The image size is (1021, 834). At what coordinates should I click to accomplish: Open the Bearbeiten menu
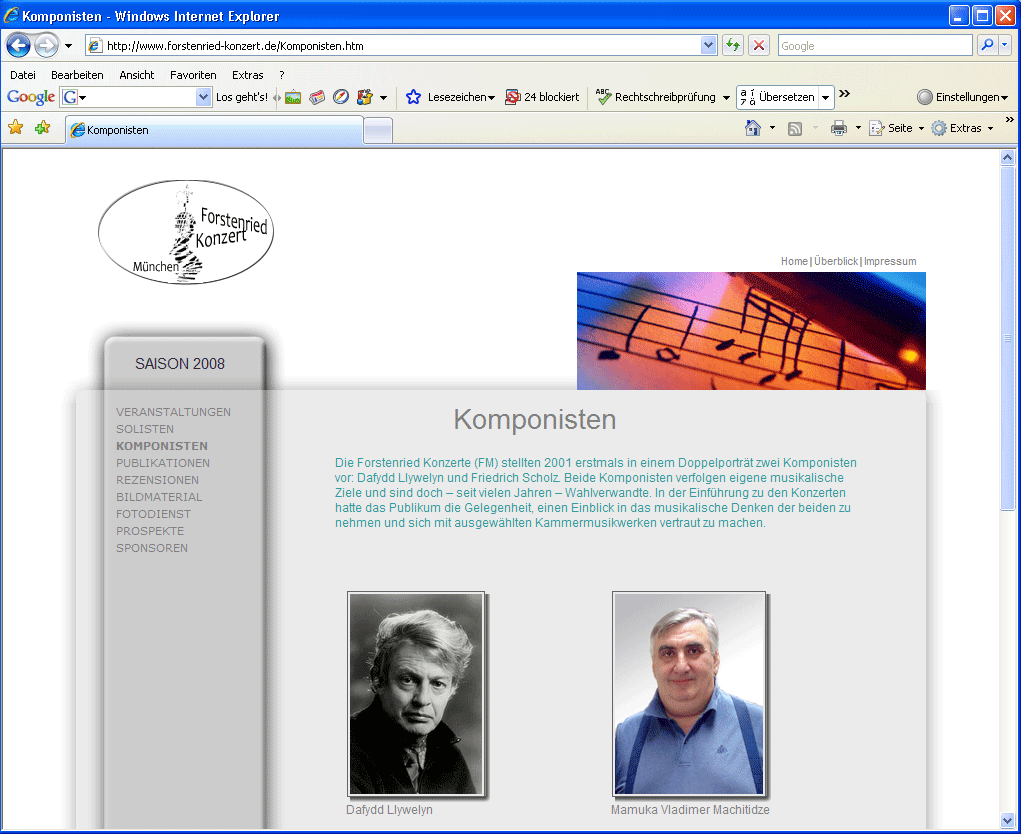[77, 75]
